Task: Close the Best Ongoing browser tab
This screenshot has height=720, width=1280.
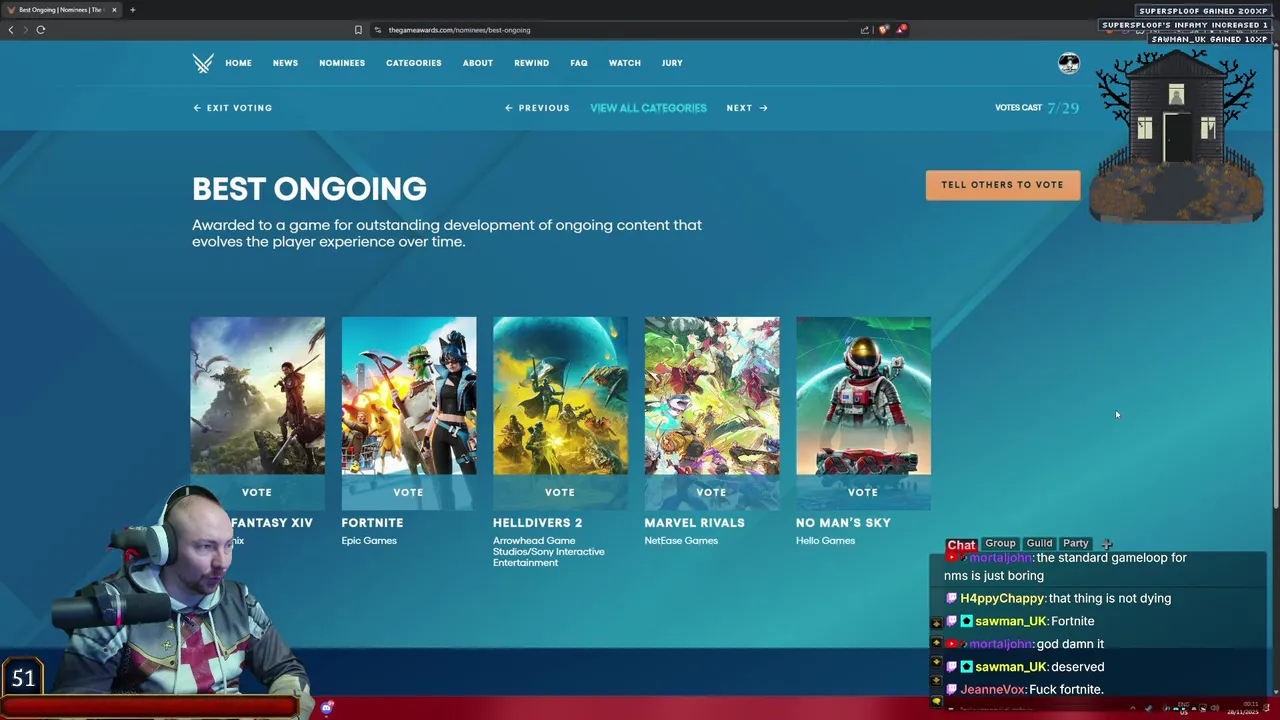Action: [114, 10]
